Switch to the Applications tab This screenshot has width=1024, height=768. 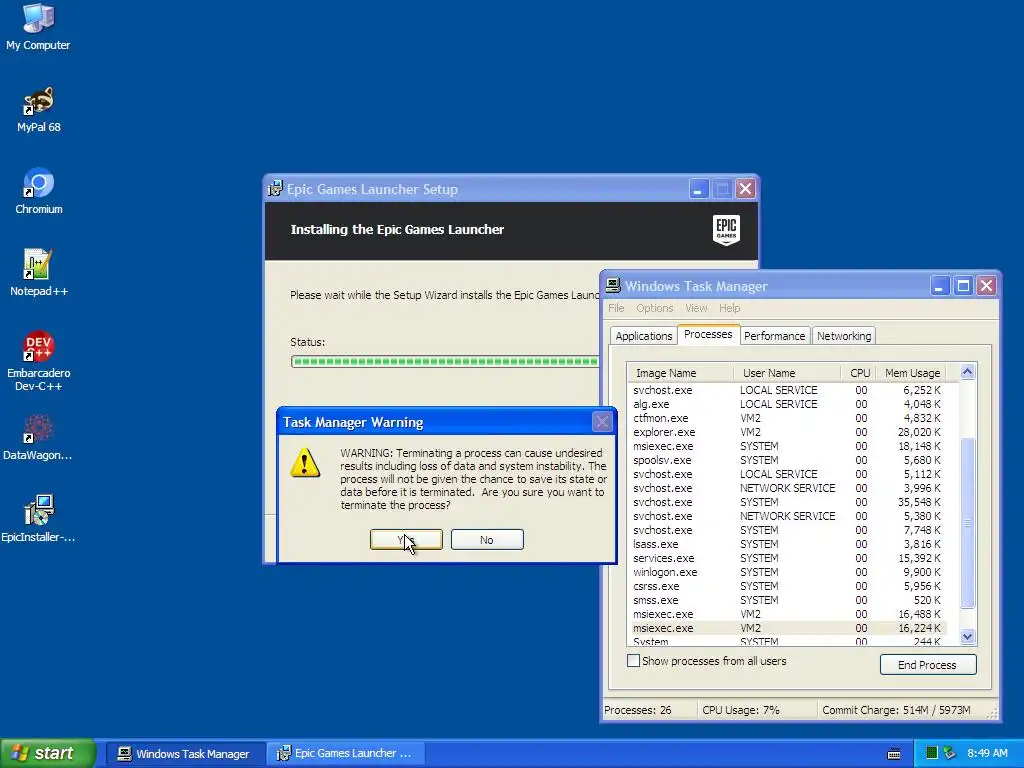click(643, 336)
